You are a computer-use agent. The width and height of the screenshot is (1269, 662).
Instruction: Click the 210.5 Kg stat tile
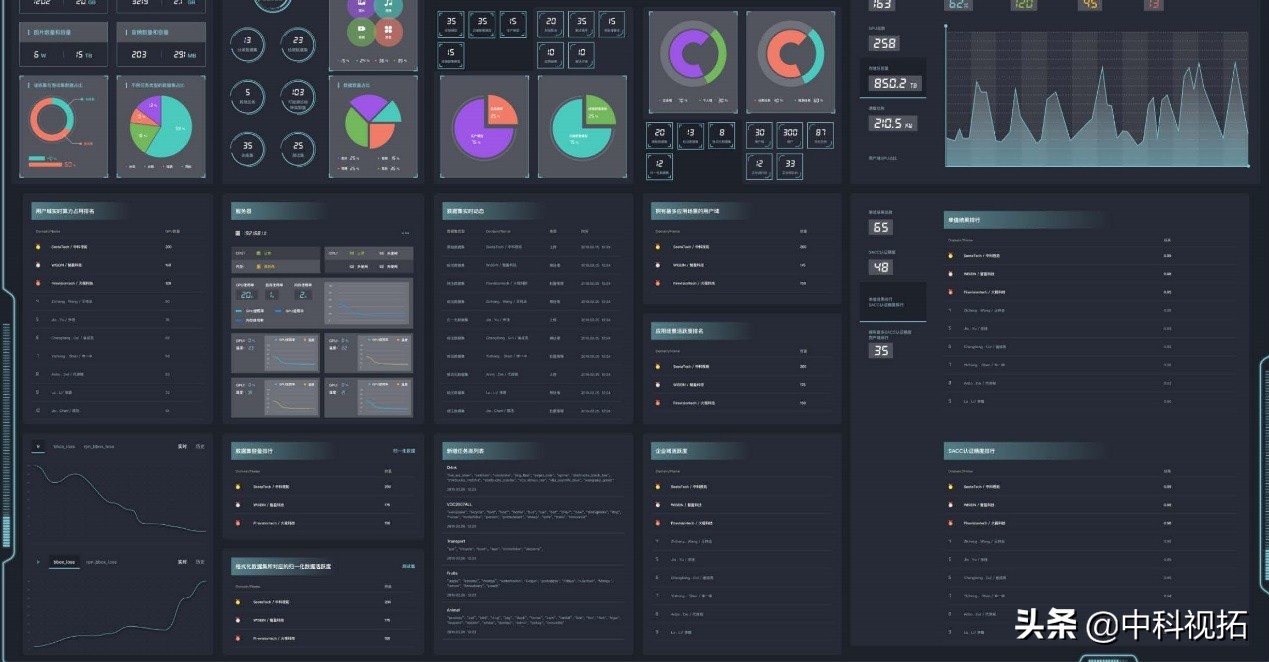click(892, 124)
